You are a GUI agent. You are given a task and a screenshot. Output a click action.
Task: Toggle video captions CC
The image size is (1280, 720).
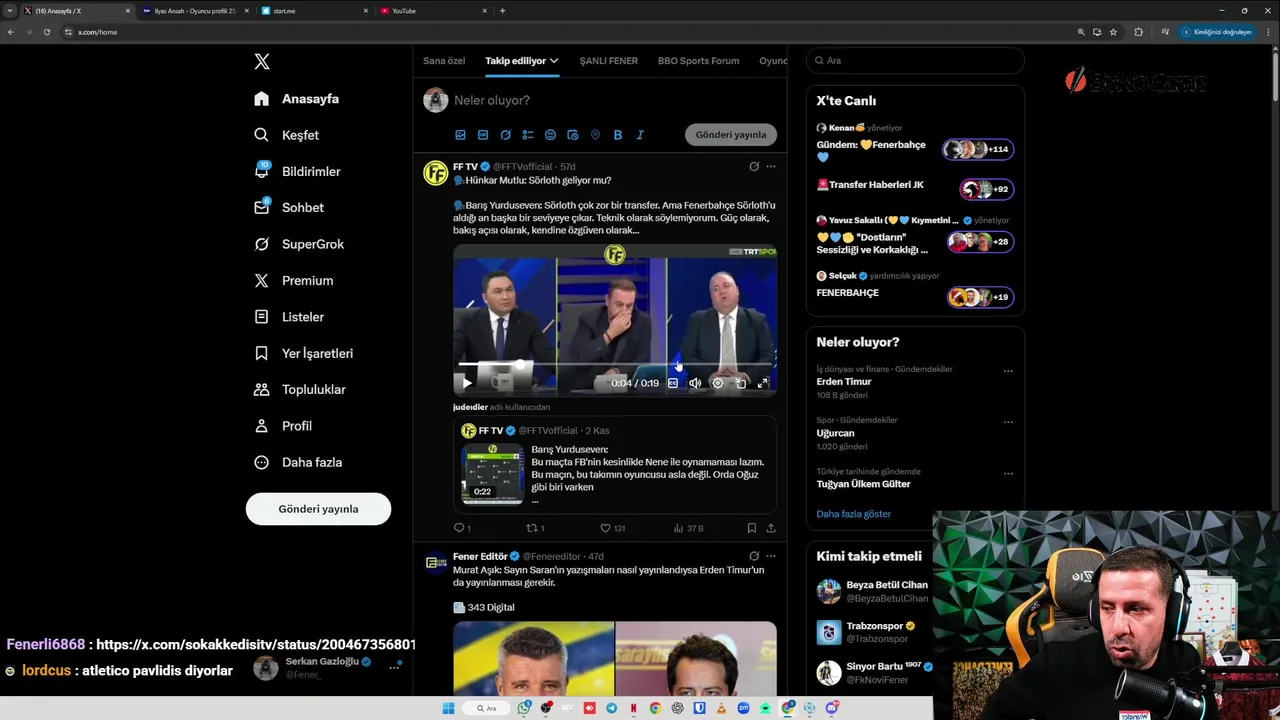(673, 383)
